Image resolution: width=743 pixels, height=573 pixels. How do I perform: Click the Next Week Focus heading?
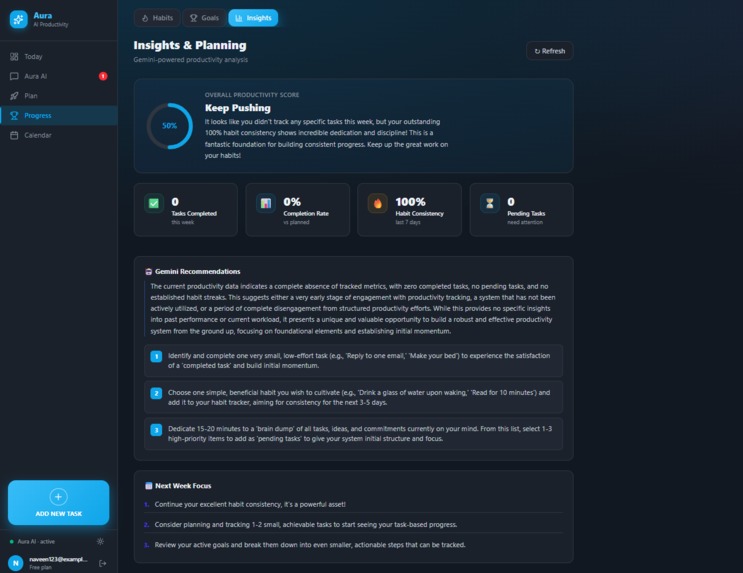pyautogui.click(x=183, y=486)
